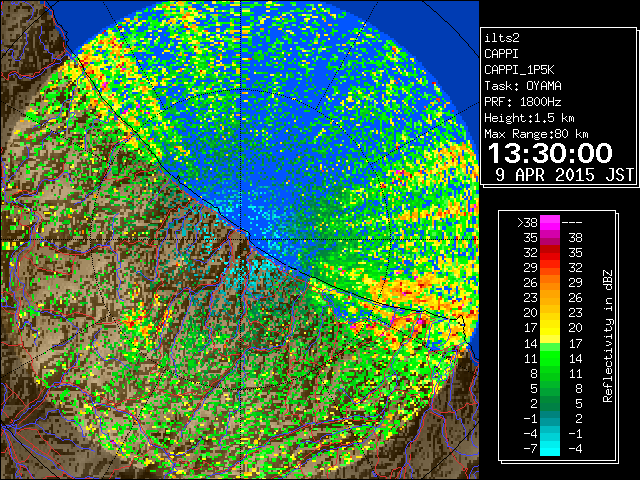Click the 'CAPPI_1P5K' text

519,70
